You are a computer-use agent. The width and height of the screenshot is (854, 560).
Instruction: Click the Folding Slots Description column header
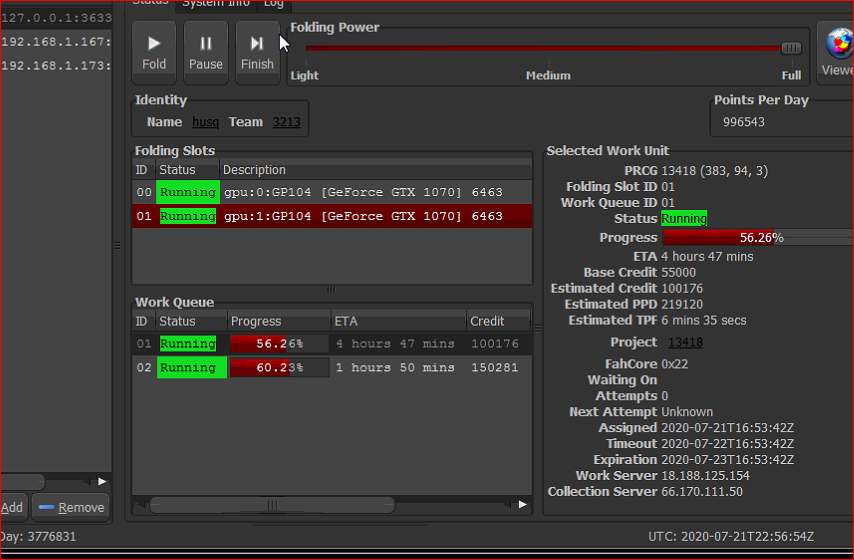pyautogui.click(x=376, y=170)
